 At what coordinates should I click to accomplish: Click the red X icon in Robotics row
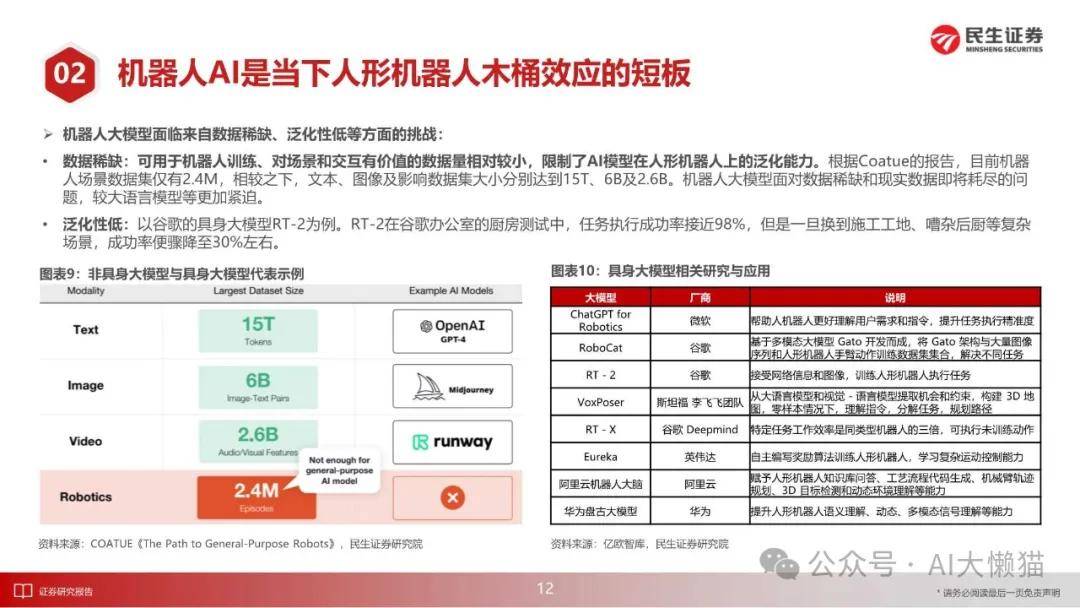[x=453, y=497]
